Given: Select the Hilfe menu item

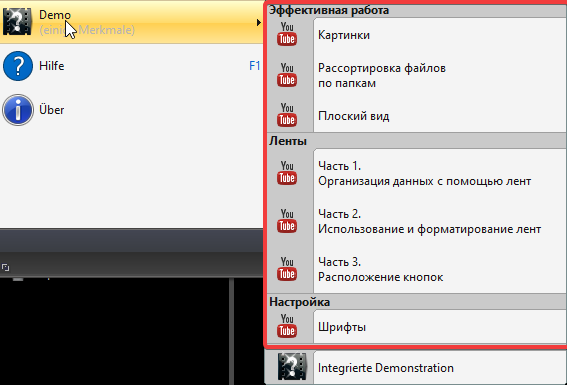Looking at the screenshot, I should [x=131, y=66].
